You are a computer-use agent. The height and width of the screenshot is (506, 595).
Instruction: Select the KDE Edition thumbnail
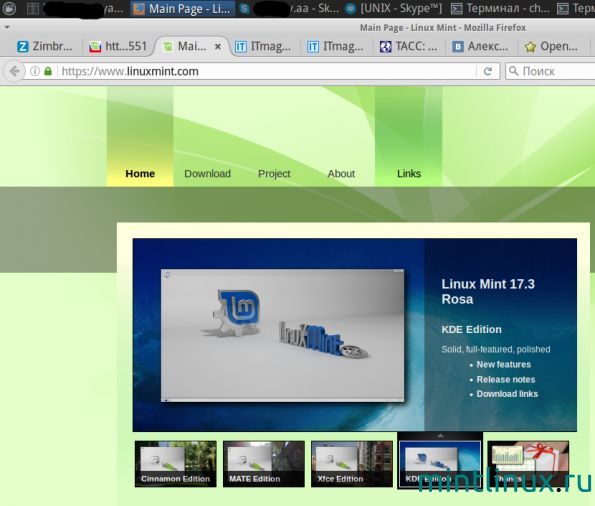440,464
